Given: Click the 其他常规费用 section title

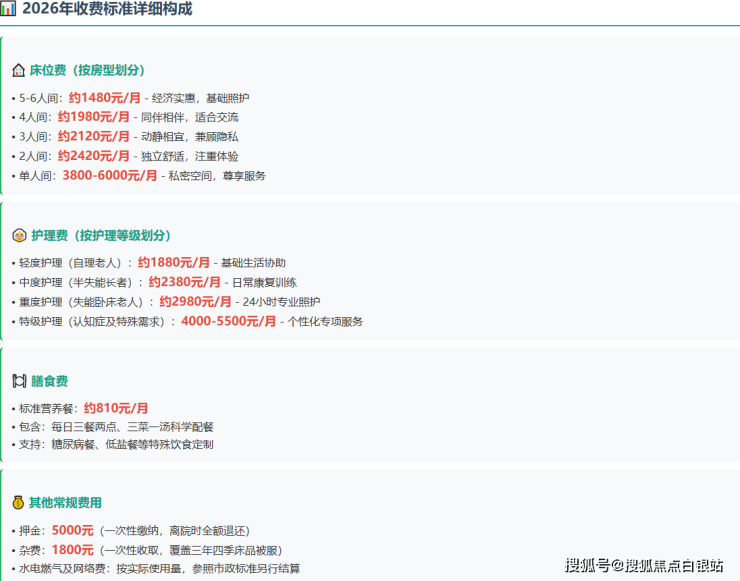Looking at the screenshot, I should (66, 503).
